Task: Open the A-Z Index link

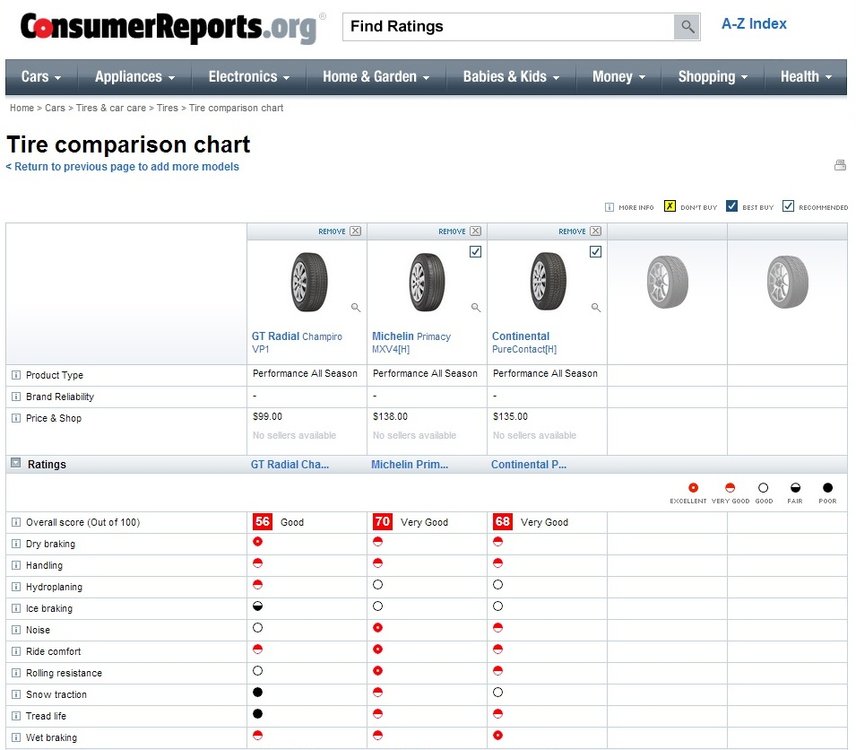Action: (754, 24)
